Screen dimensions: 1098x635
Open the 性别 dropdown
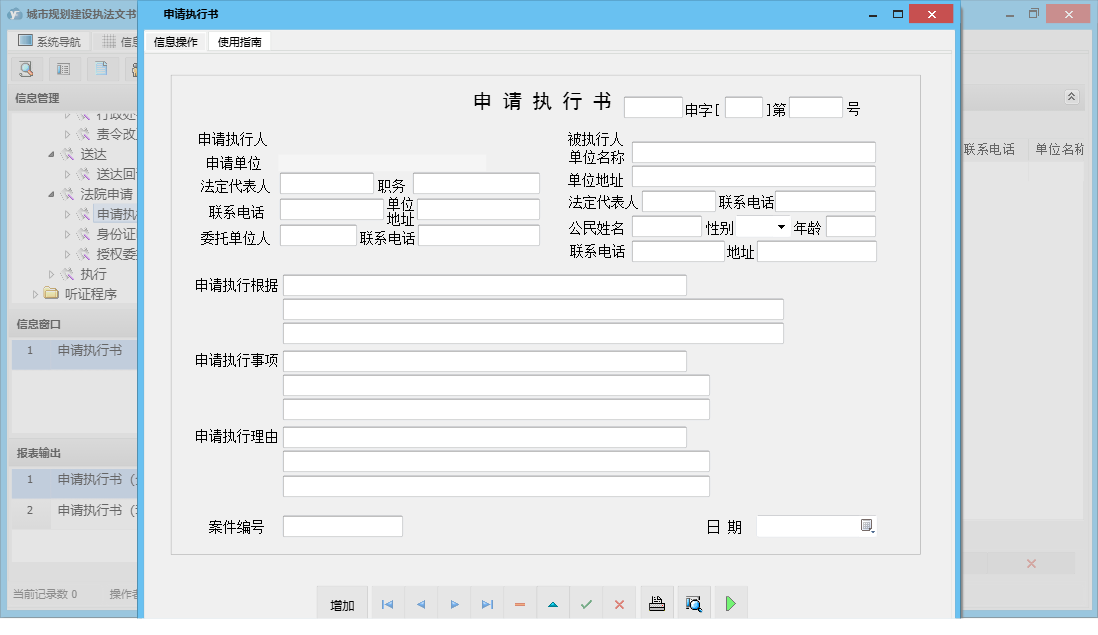(781, 228)
